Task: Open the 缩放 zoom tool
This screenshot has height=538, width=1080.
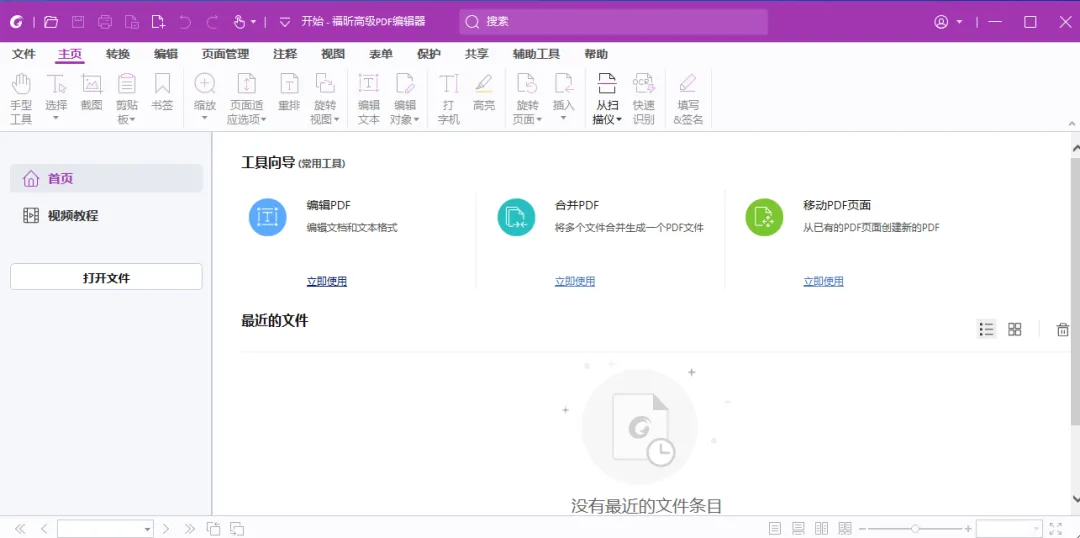Action: pos(205,97)
